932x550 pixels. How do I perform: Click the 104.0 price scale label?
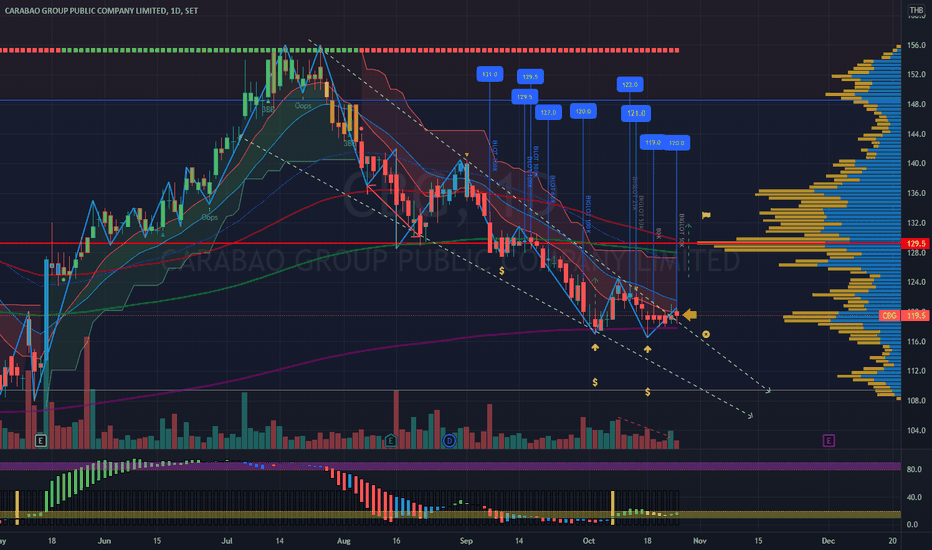pyautogui.click(x=916, y=430)
